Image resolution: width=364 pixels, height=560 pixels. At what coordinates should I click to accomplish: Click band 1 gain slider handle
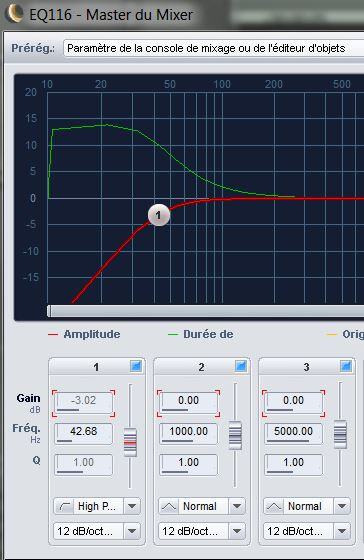[x=130, y=442]
